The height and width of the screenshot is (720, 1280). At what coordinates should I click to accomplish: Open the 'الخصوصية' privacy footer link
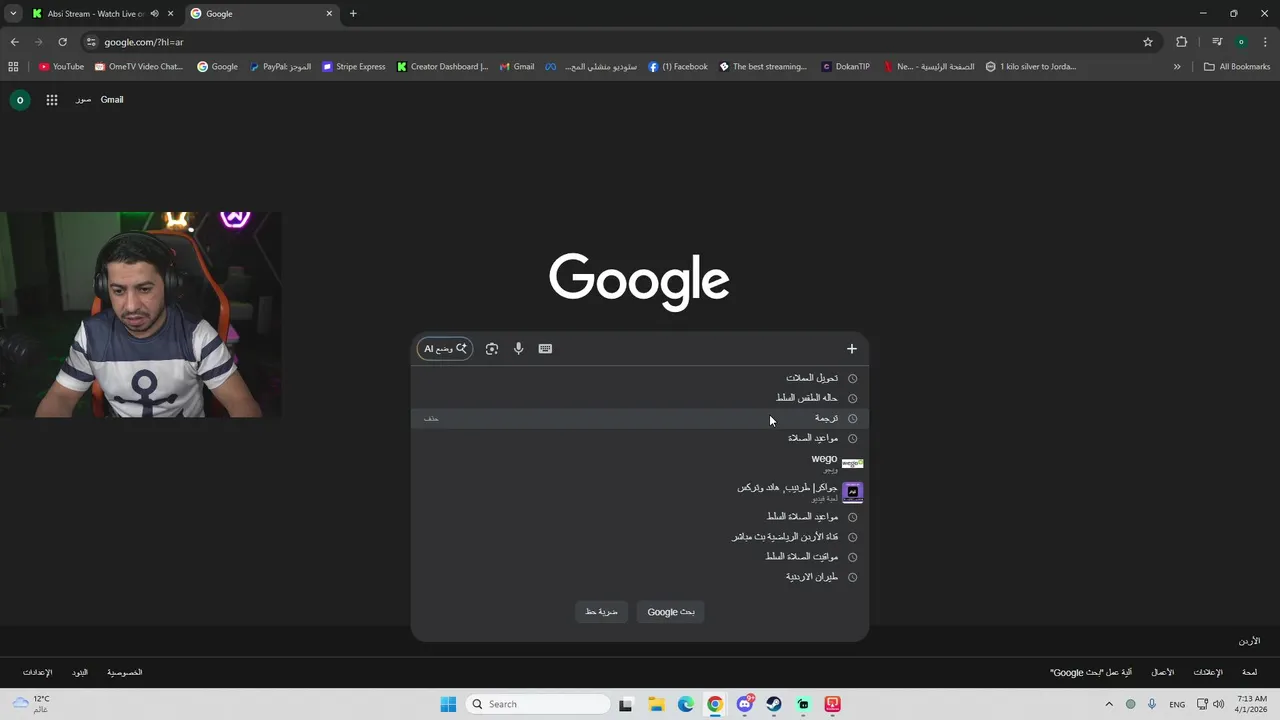coord(125,673)
